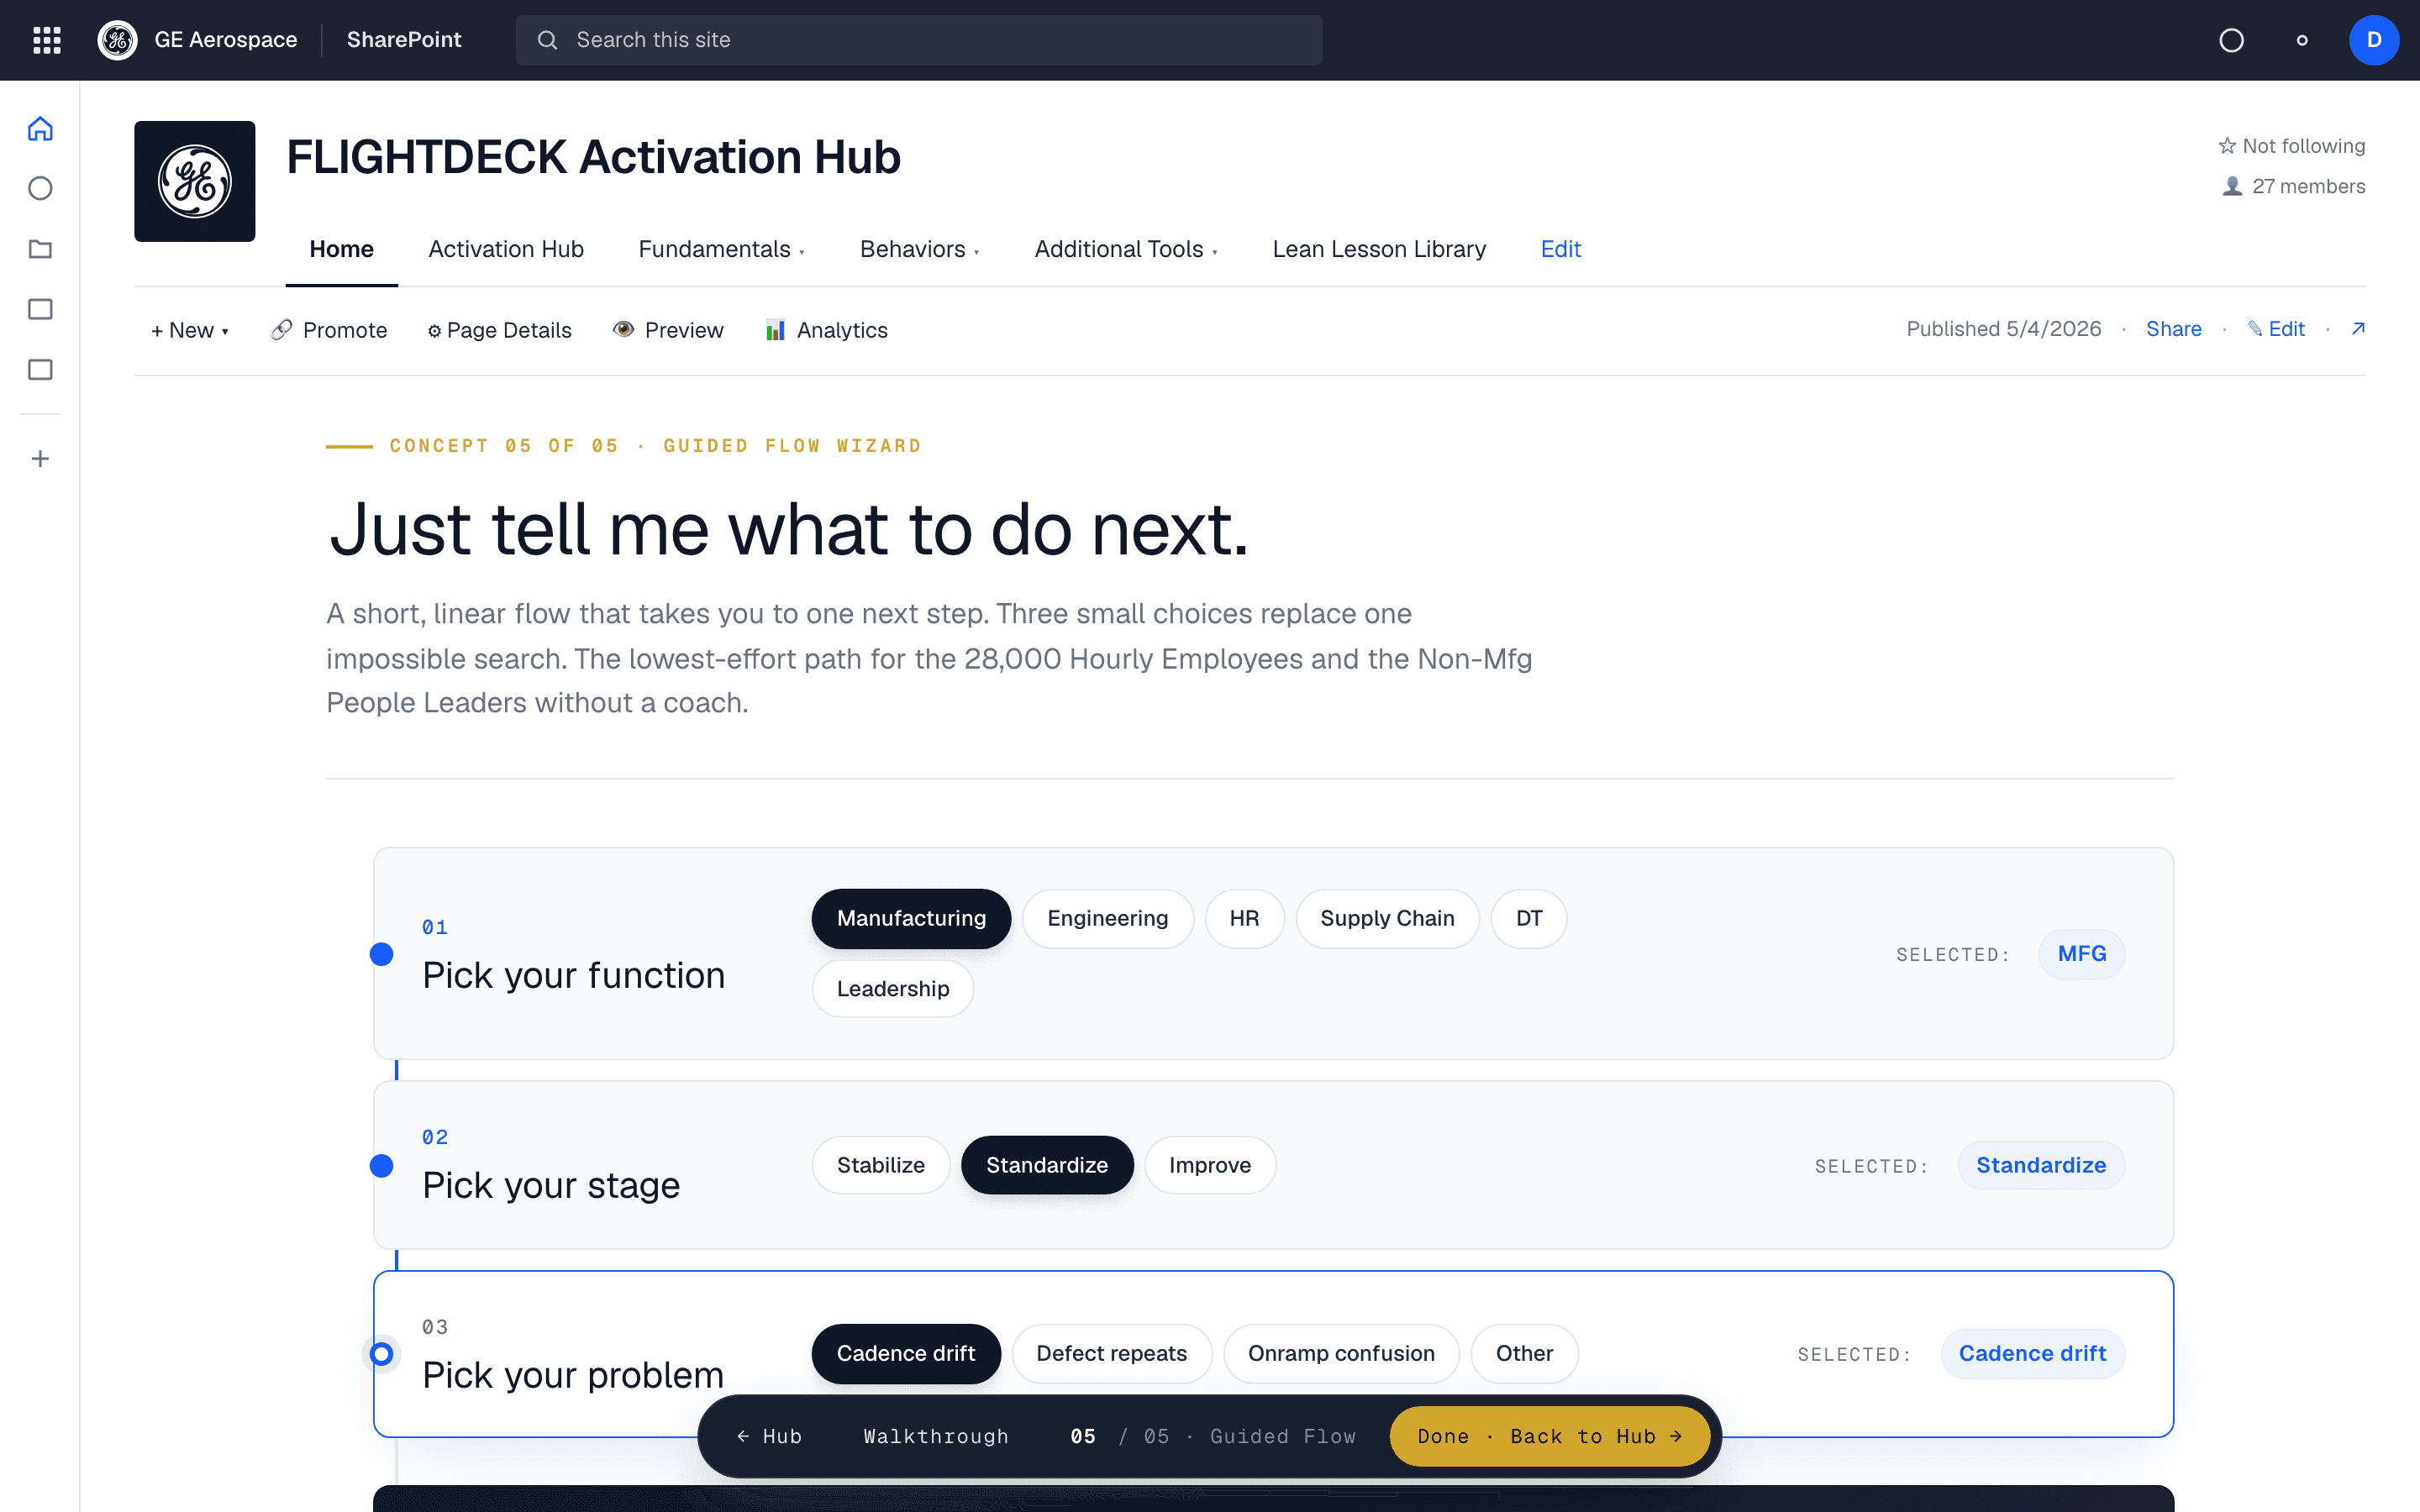Click the circle icon in the left sidebar
The height and width of the screenshot is (1512, 2420).
click(40, 188)
